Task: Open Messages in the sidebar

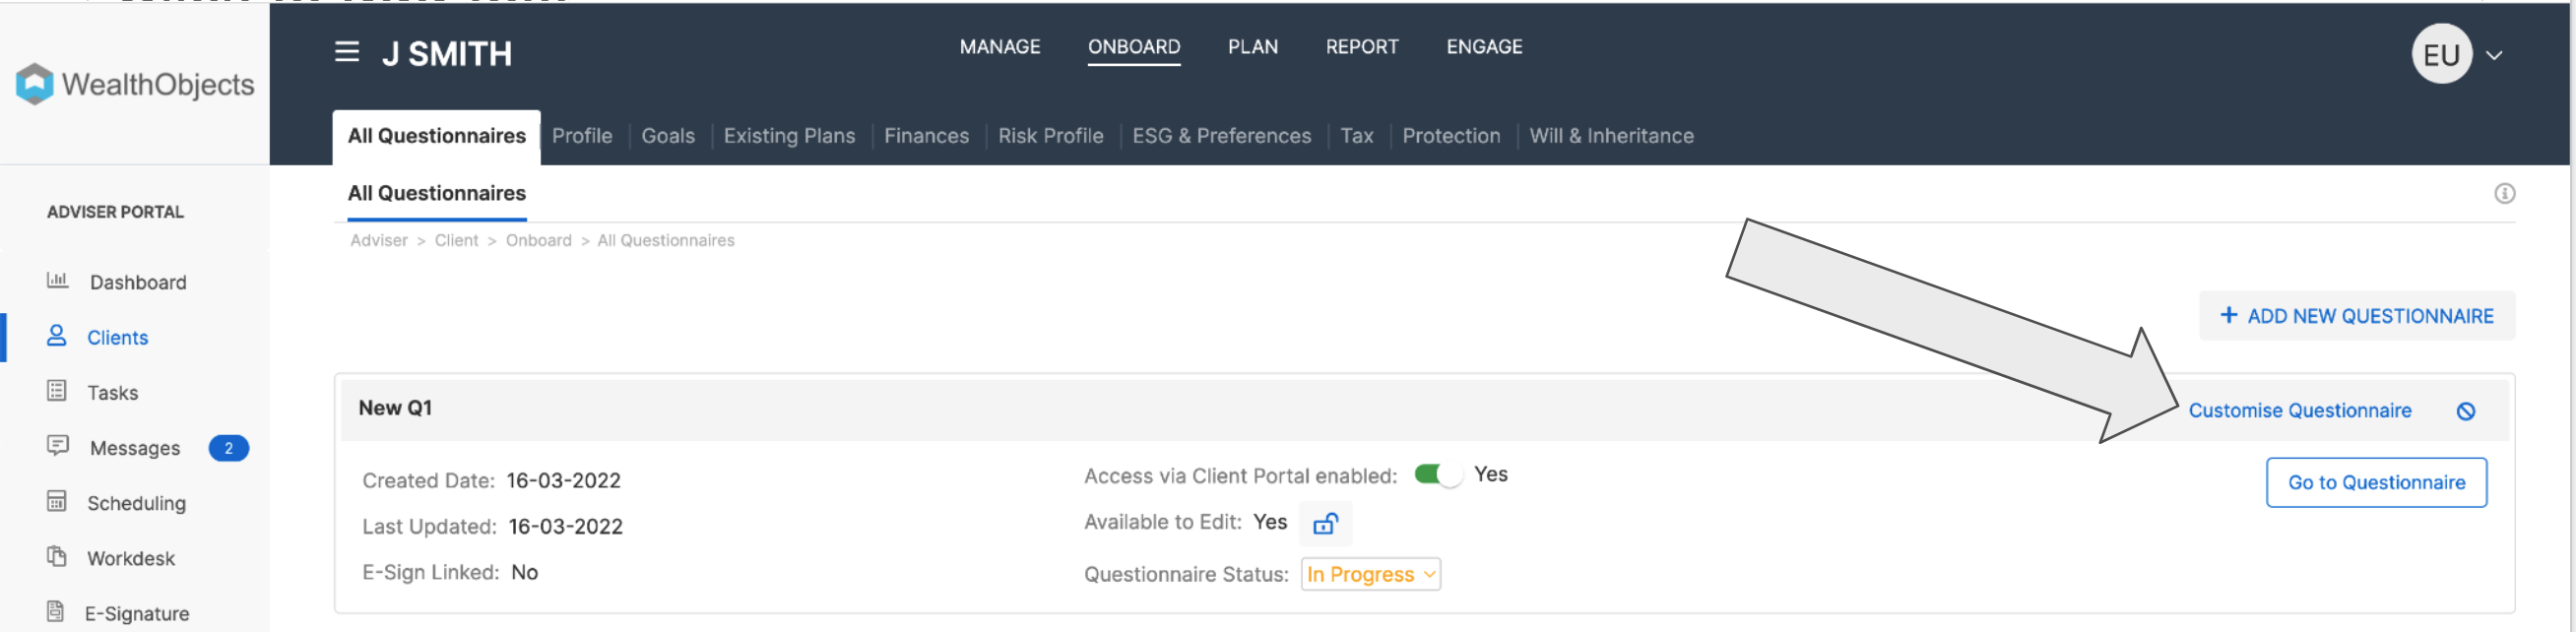Action: (x=135, y=448)
